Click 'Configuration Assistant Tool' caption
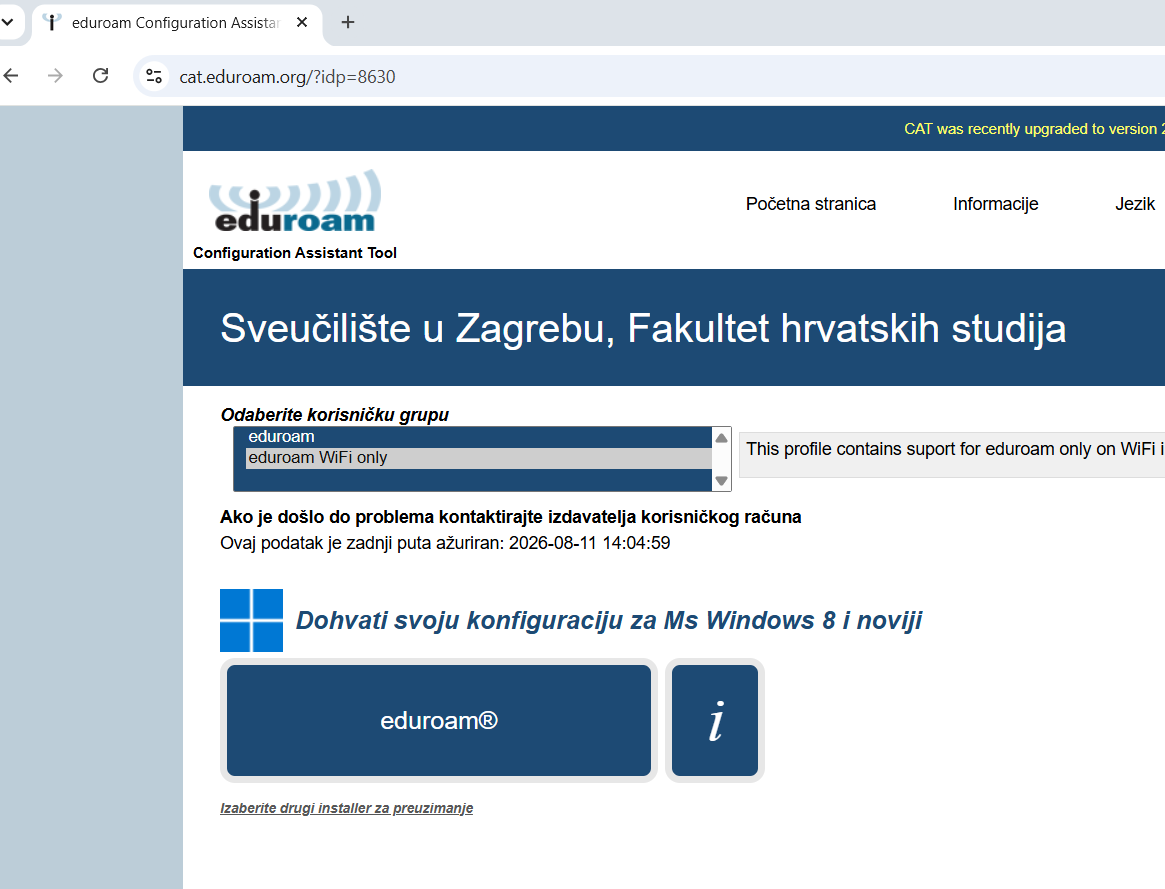 [x=295, y=253]
